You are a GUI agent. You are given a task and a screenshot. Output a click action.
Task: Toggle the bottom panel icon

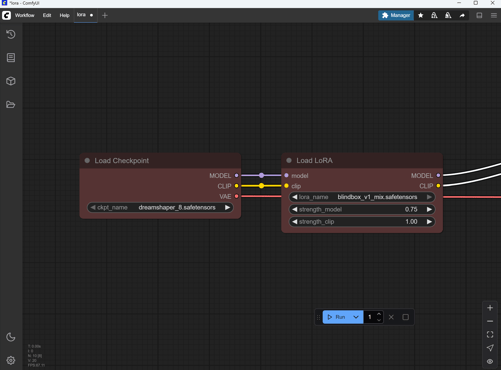479,15
